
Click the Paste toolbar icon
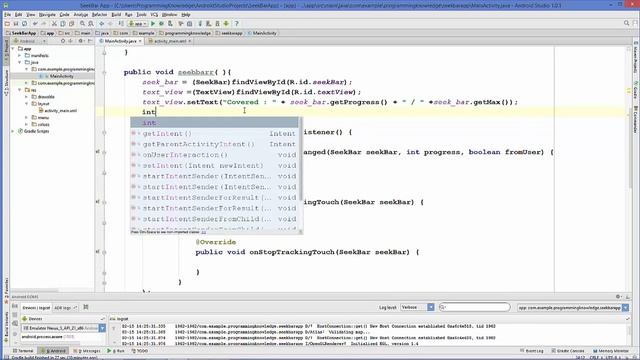point(71,24)
